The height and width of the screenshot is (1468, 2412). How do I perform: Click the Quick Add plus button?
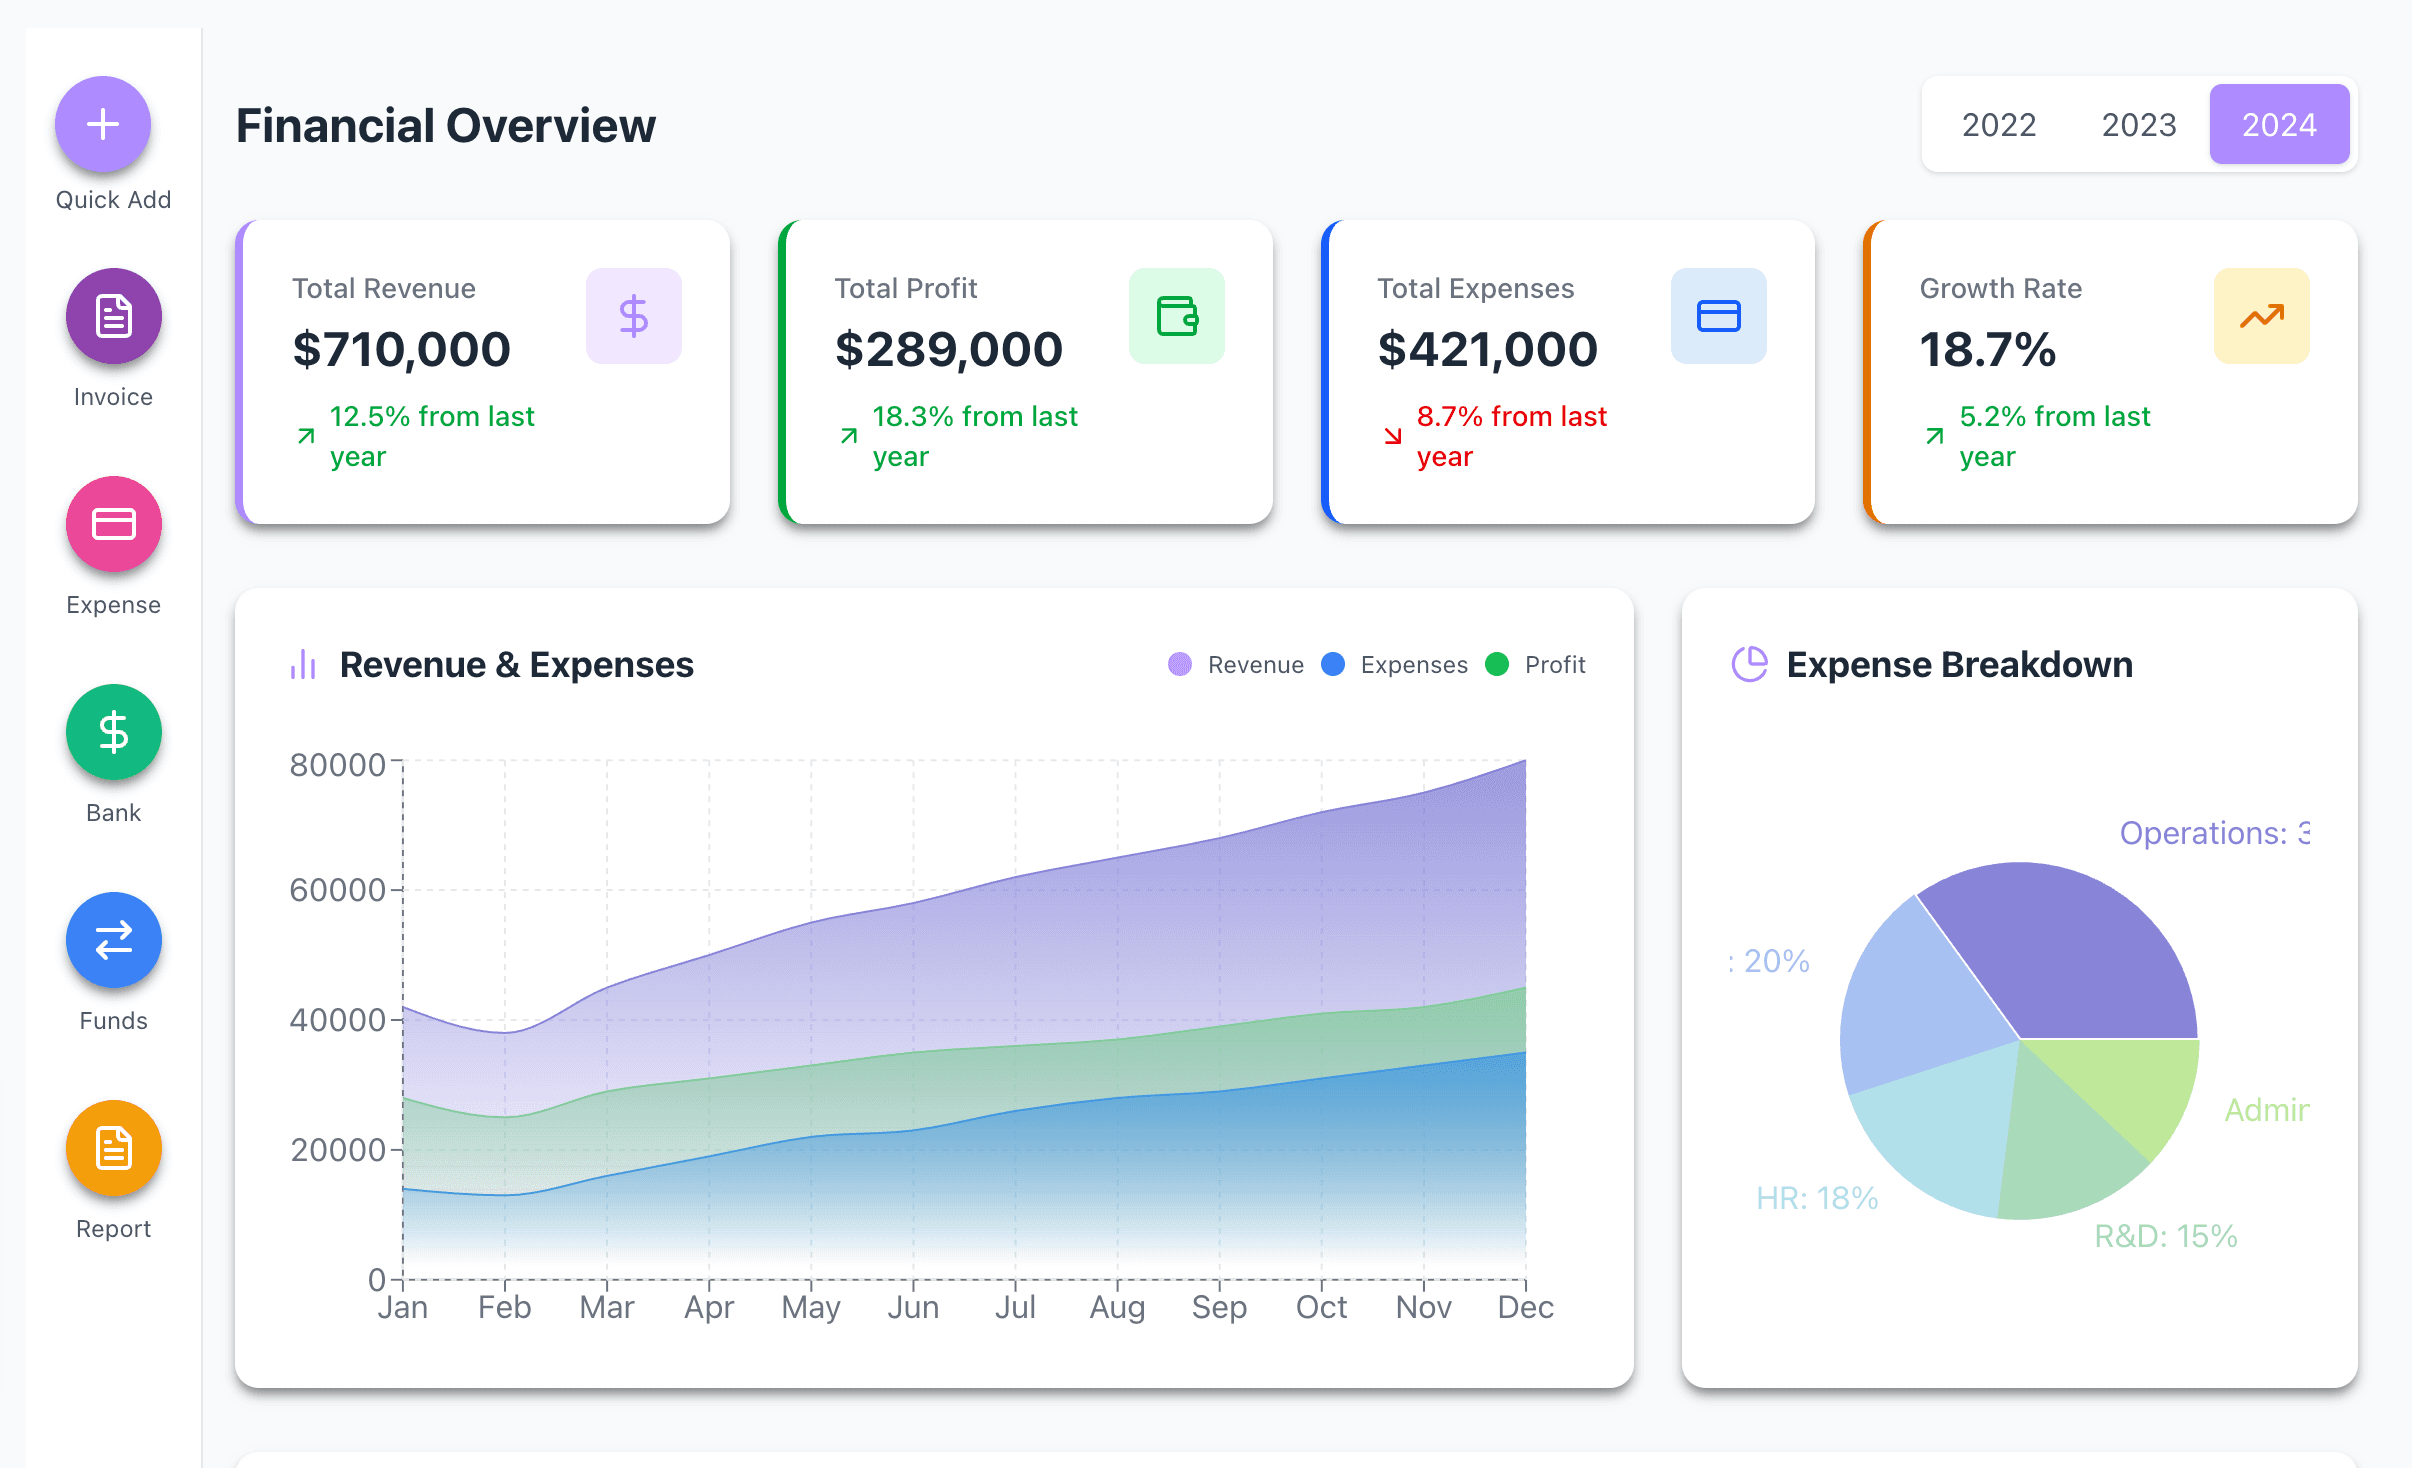point(103,125)
